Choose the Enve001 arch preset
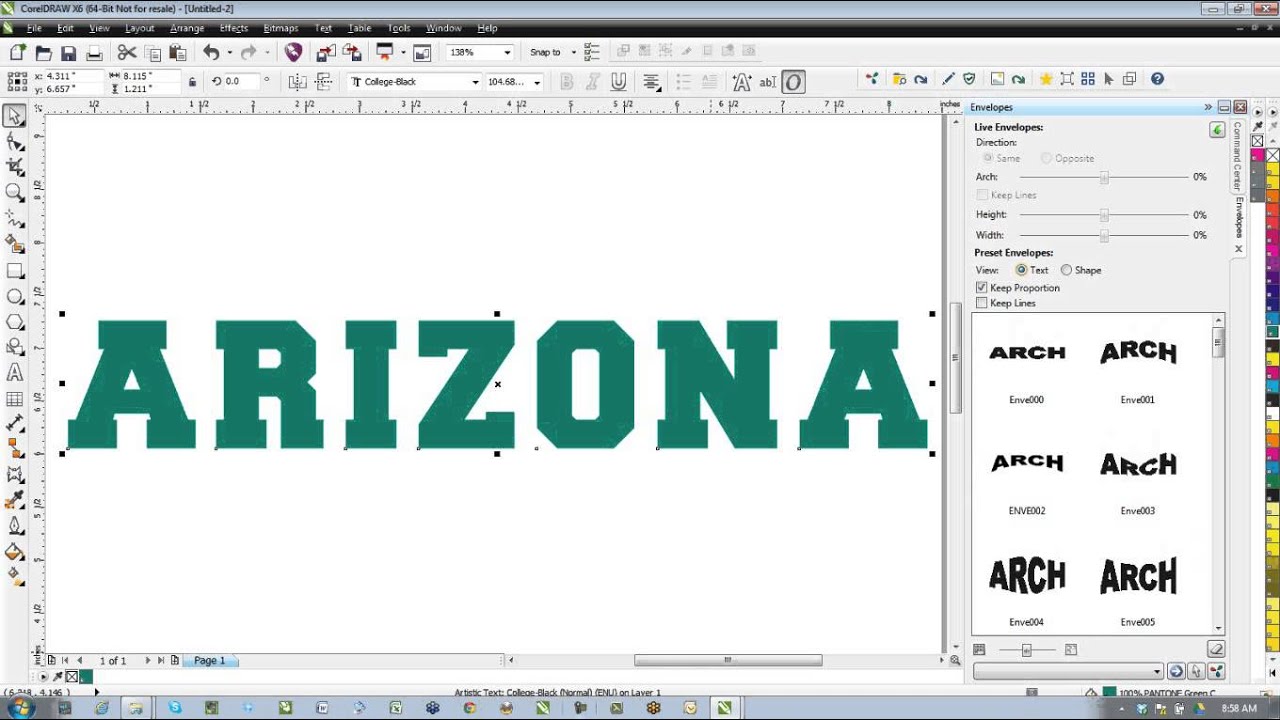 [1138, 352]
